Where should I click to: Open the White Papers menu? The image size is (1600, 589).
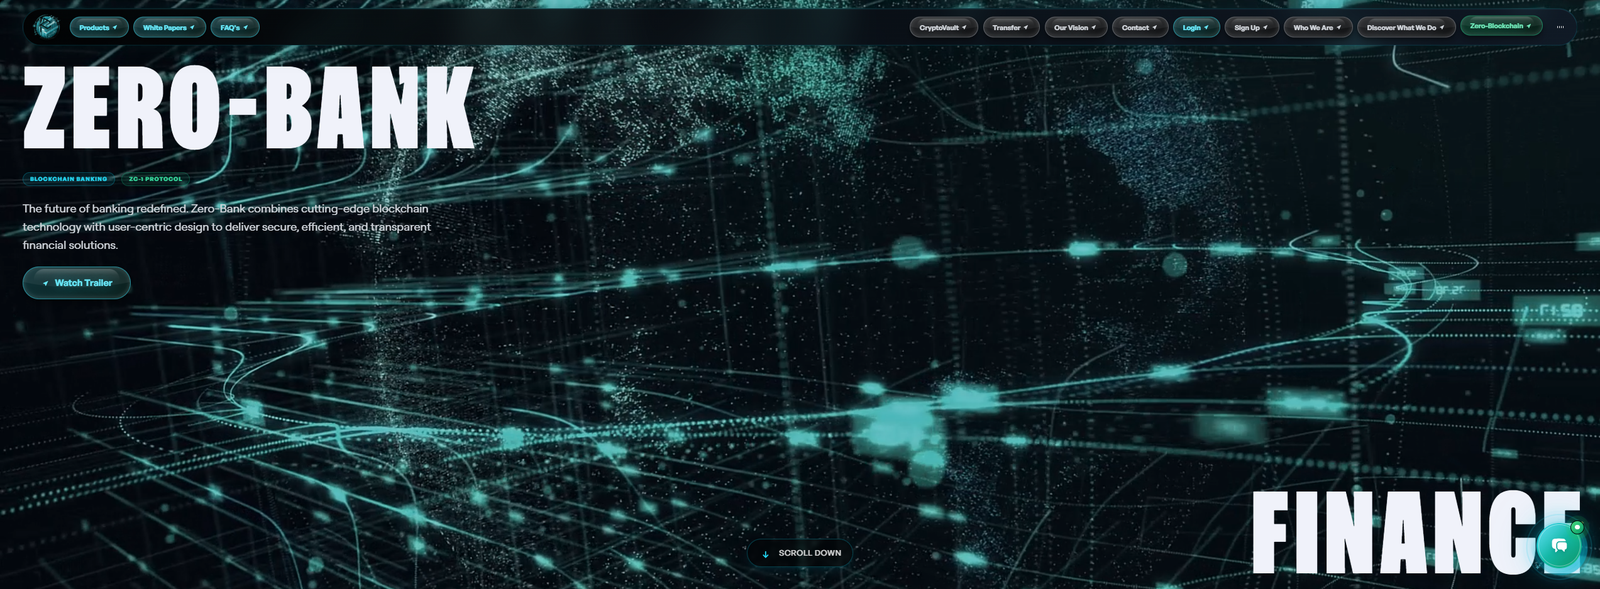pyautogui.click(x=169, y=27)
